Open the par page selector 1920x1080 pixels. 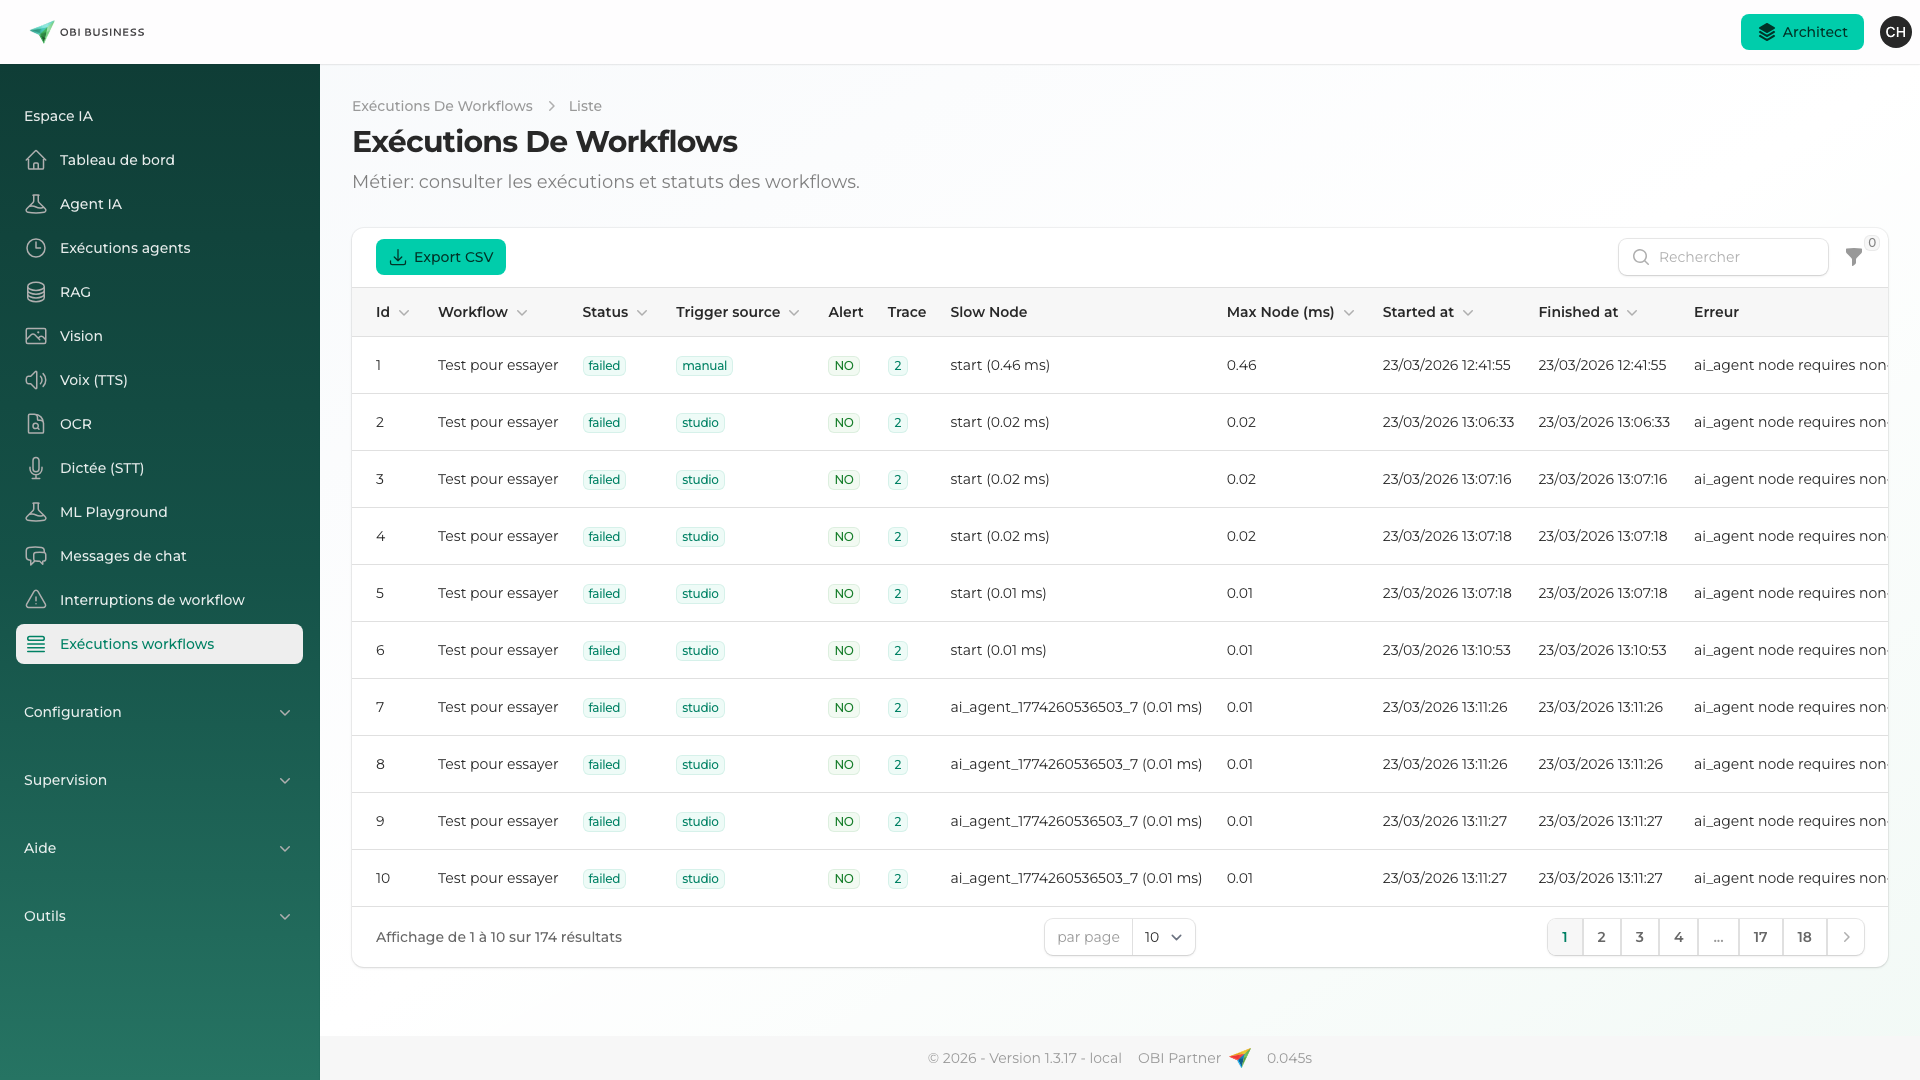pyautogui.click(x=1162, y=937)
